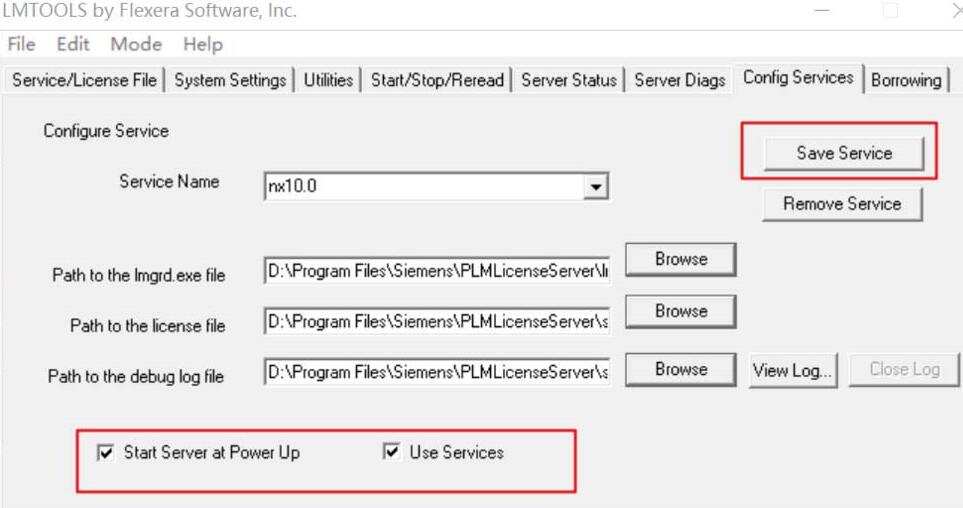Toggle Start Server at Power Up checkbox
963x508 pixels.
[x=106, y=453]
